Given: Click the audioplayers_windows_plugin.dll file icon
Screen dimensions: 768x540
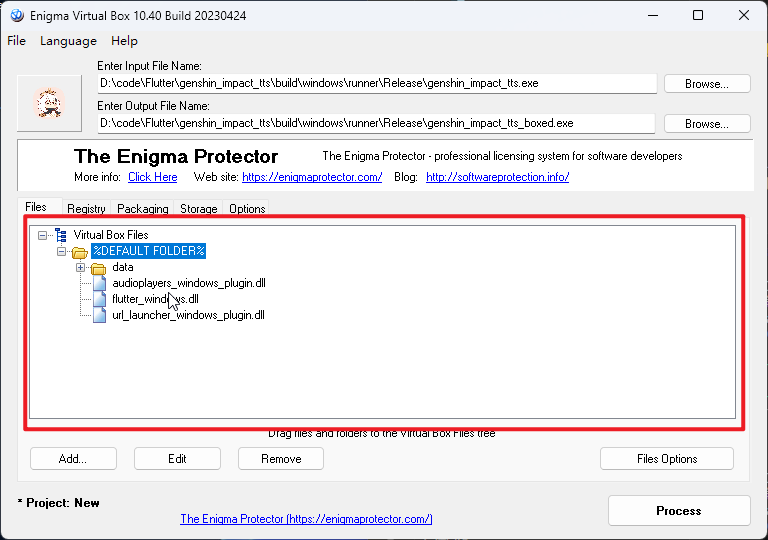Looking at the screenshot, I should pyautogui.click(x=98, y=283).
